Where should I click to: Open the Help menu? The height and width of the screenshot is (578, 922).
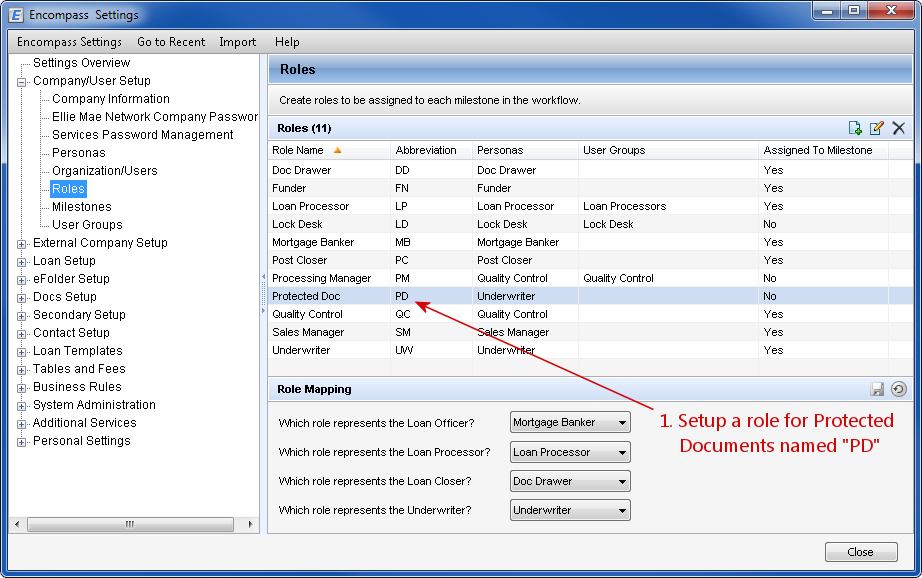click(x=287, y=42)
